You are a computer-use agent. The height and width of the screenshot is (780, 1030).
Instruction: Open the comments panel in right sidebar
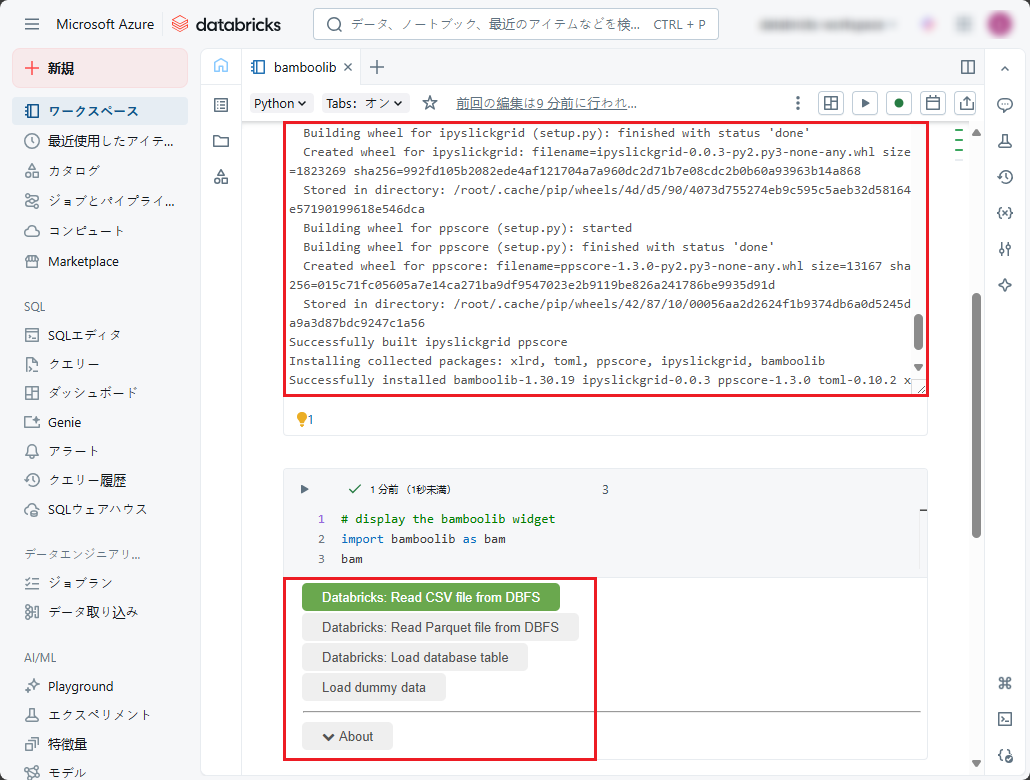pyautogui.click(x=1005, y=105)
